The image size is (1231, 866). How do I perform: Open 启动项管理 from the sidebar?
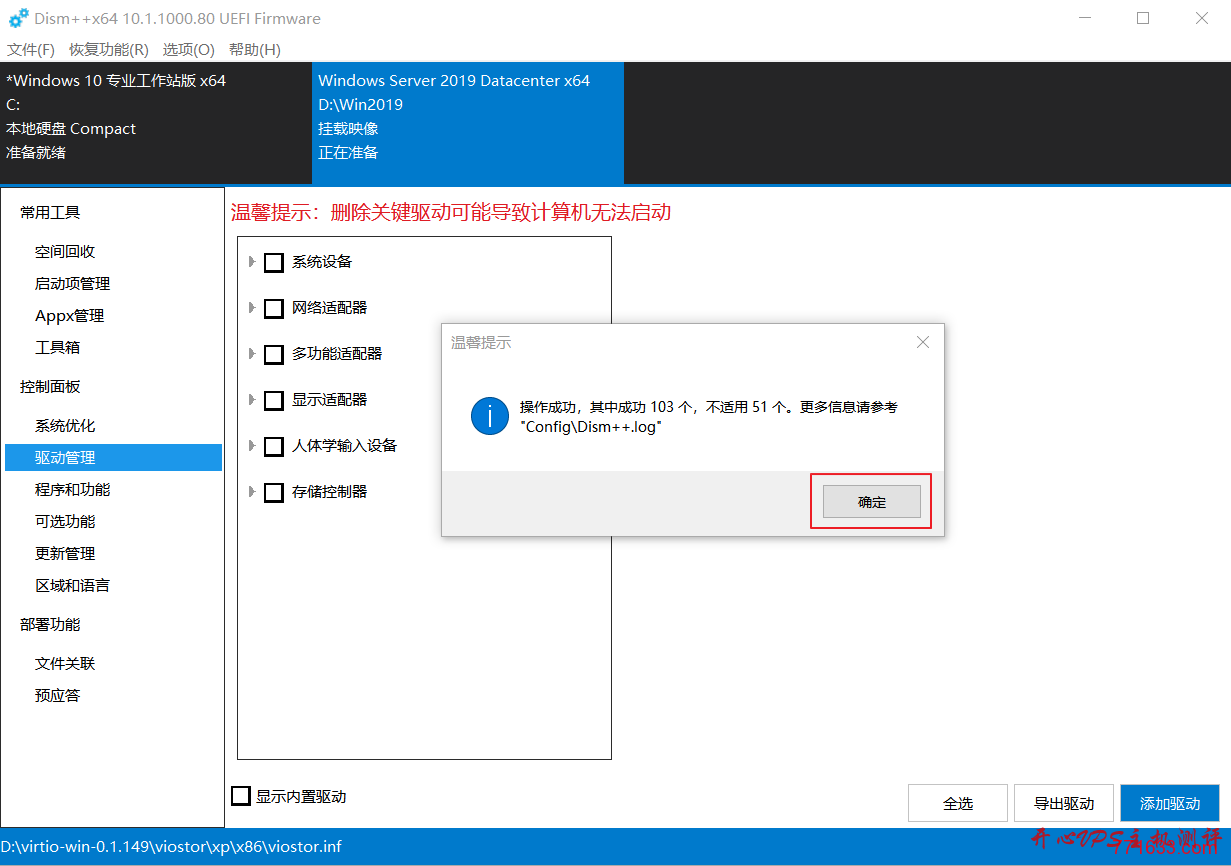coord(73,283)
